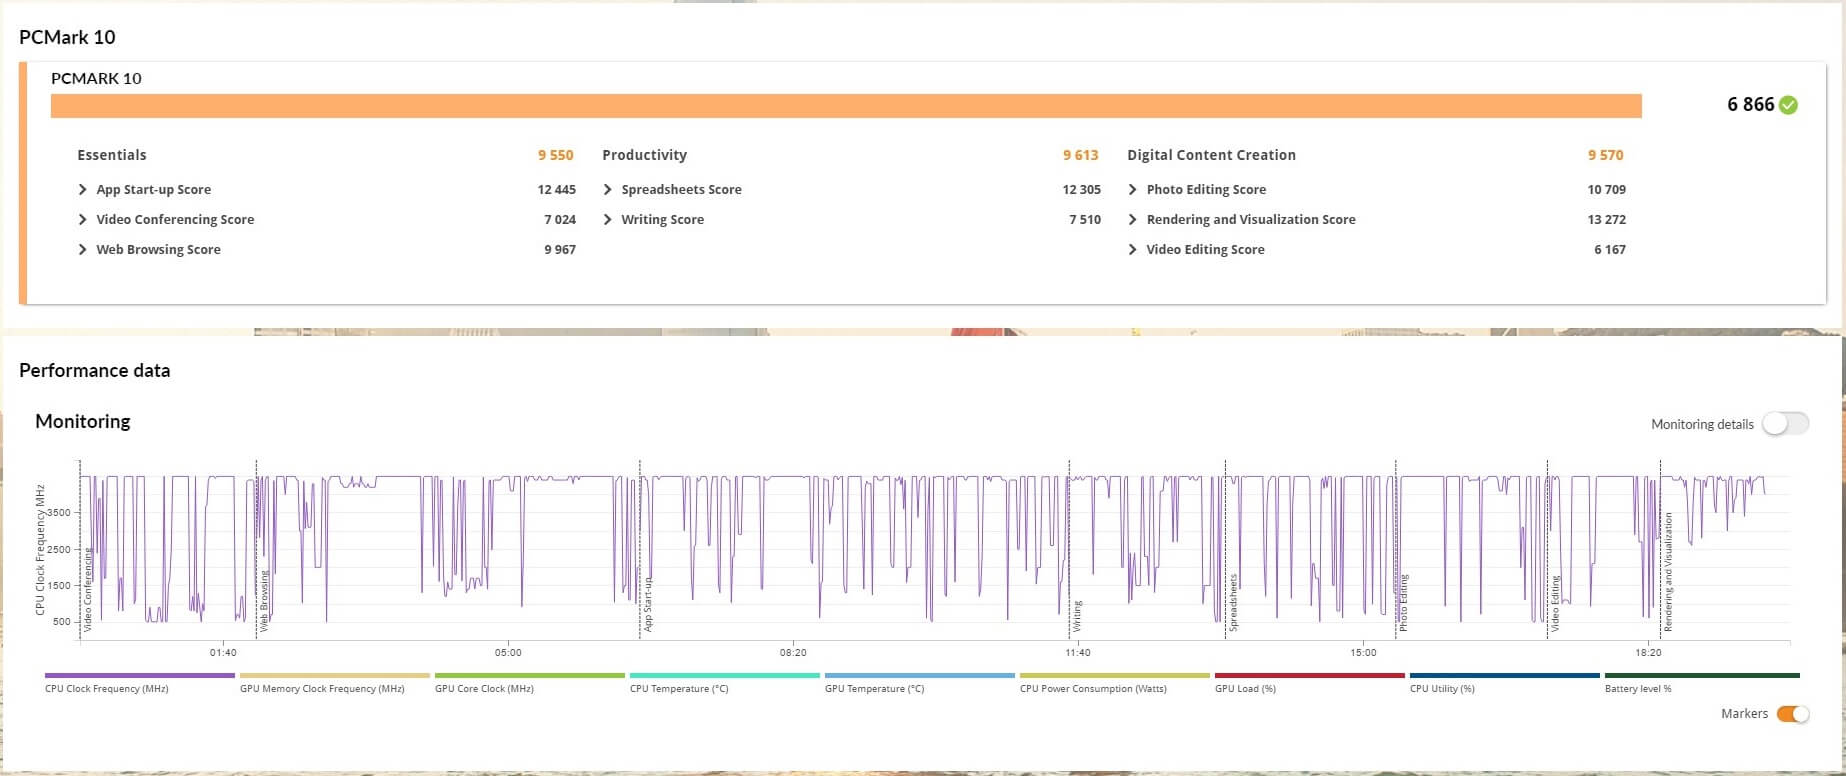Click the overall score 6 866
The height and width of the screenshot is (776, 1846).
1750,105
